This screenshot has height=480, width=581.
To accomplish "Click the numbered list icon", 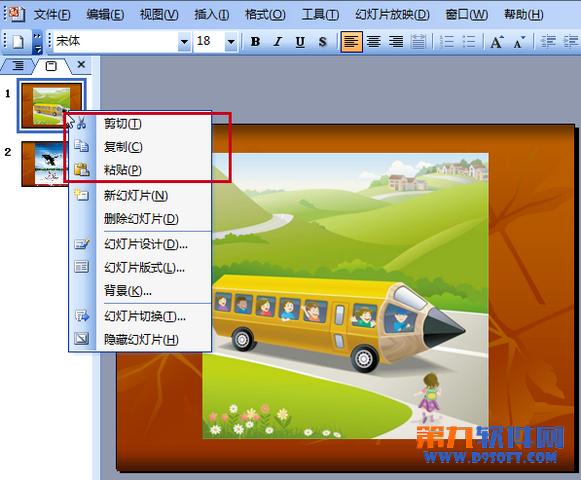I will point(446,42).
